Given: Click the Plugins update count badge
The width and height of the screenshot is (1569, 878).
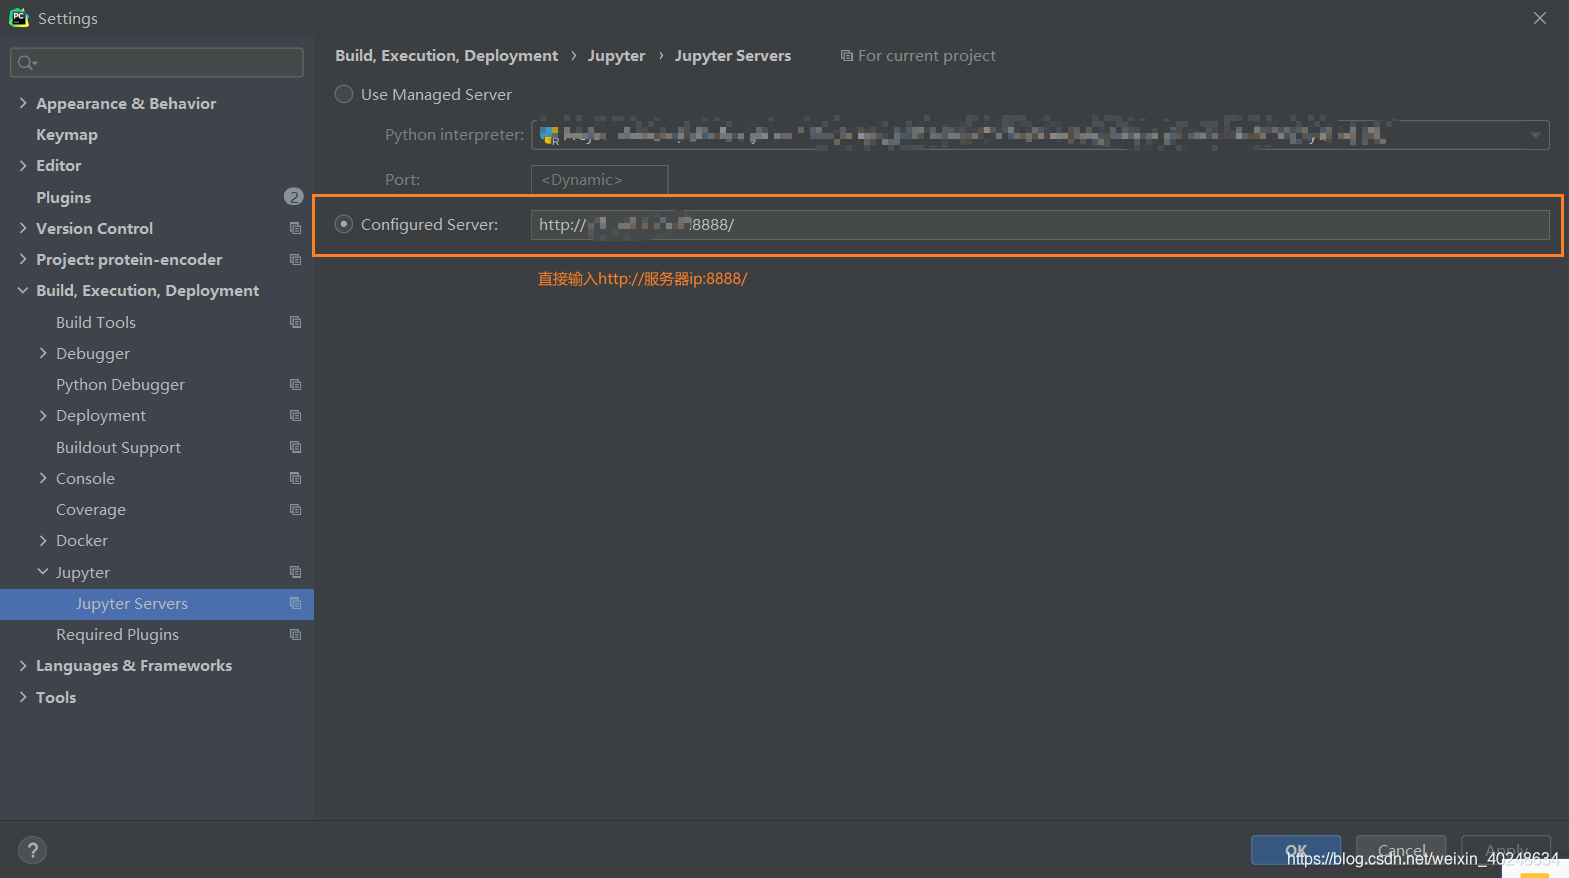Looking at the screenshot, I should (x=293, y=197).
